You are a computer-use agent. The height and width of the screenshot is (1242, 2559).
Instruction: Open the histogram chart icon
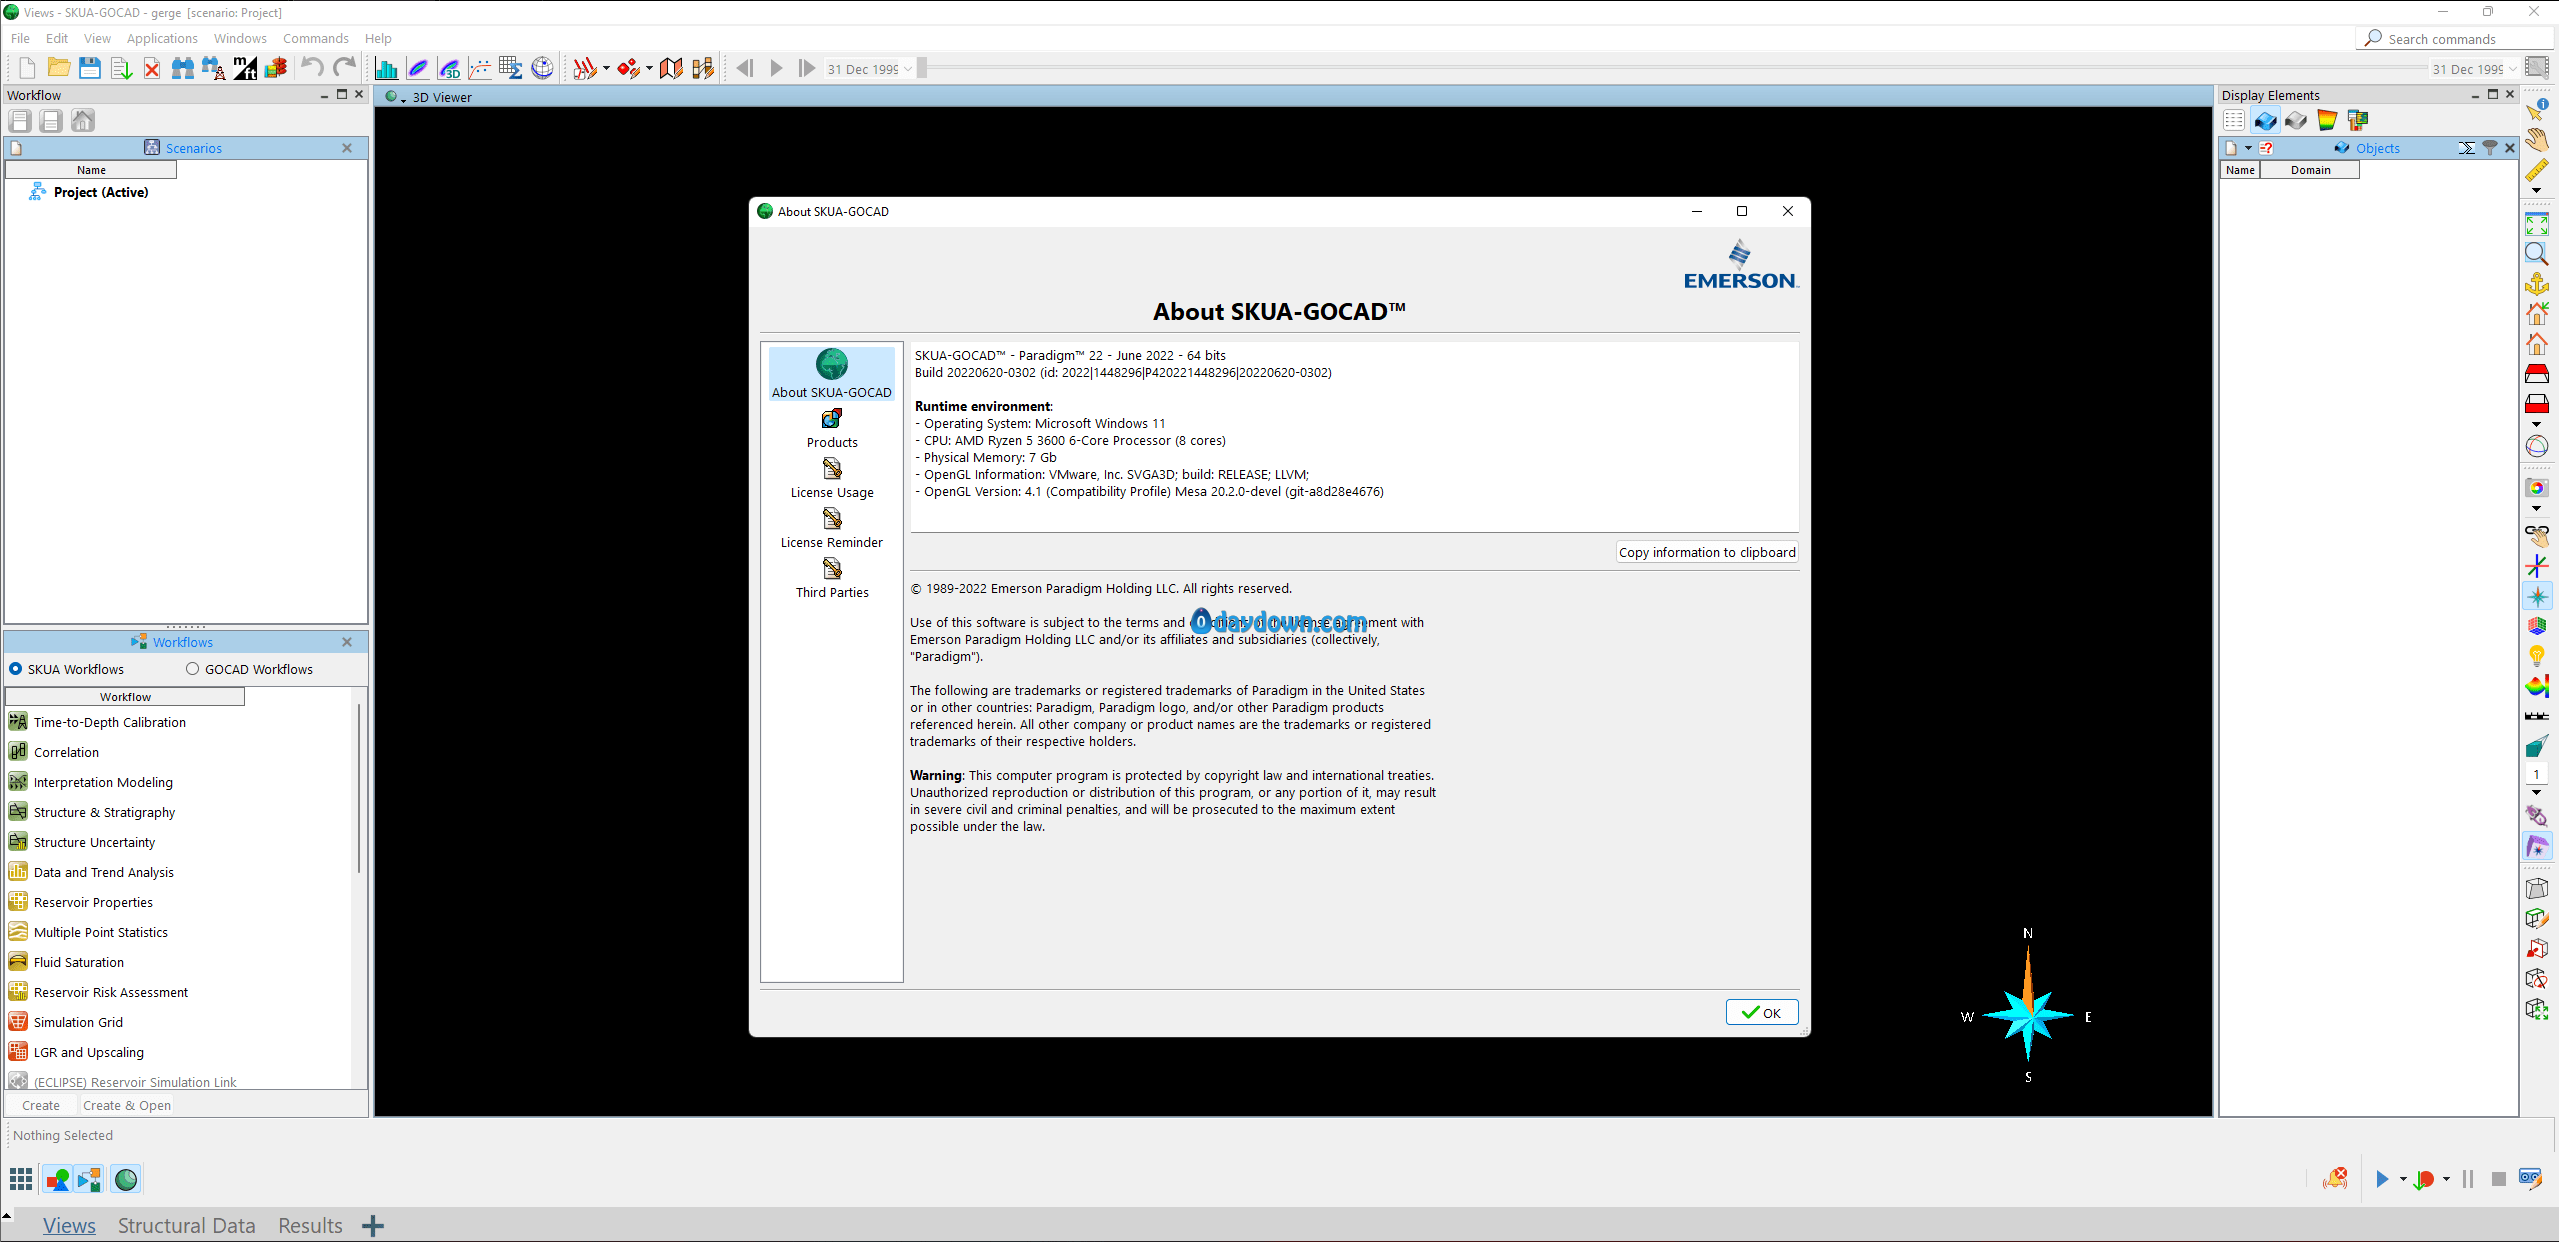tap(386, 68)
